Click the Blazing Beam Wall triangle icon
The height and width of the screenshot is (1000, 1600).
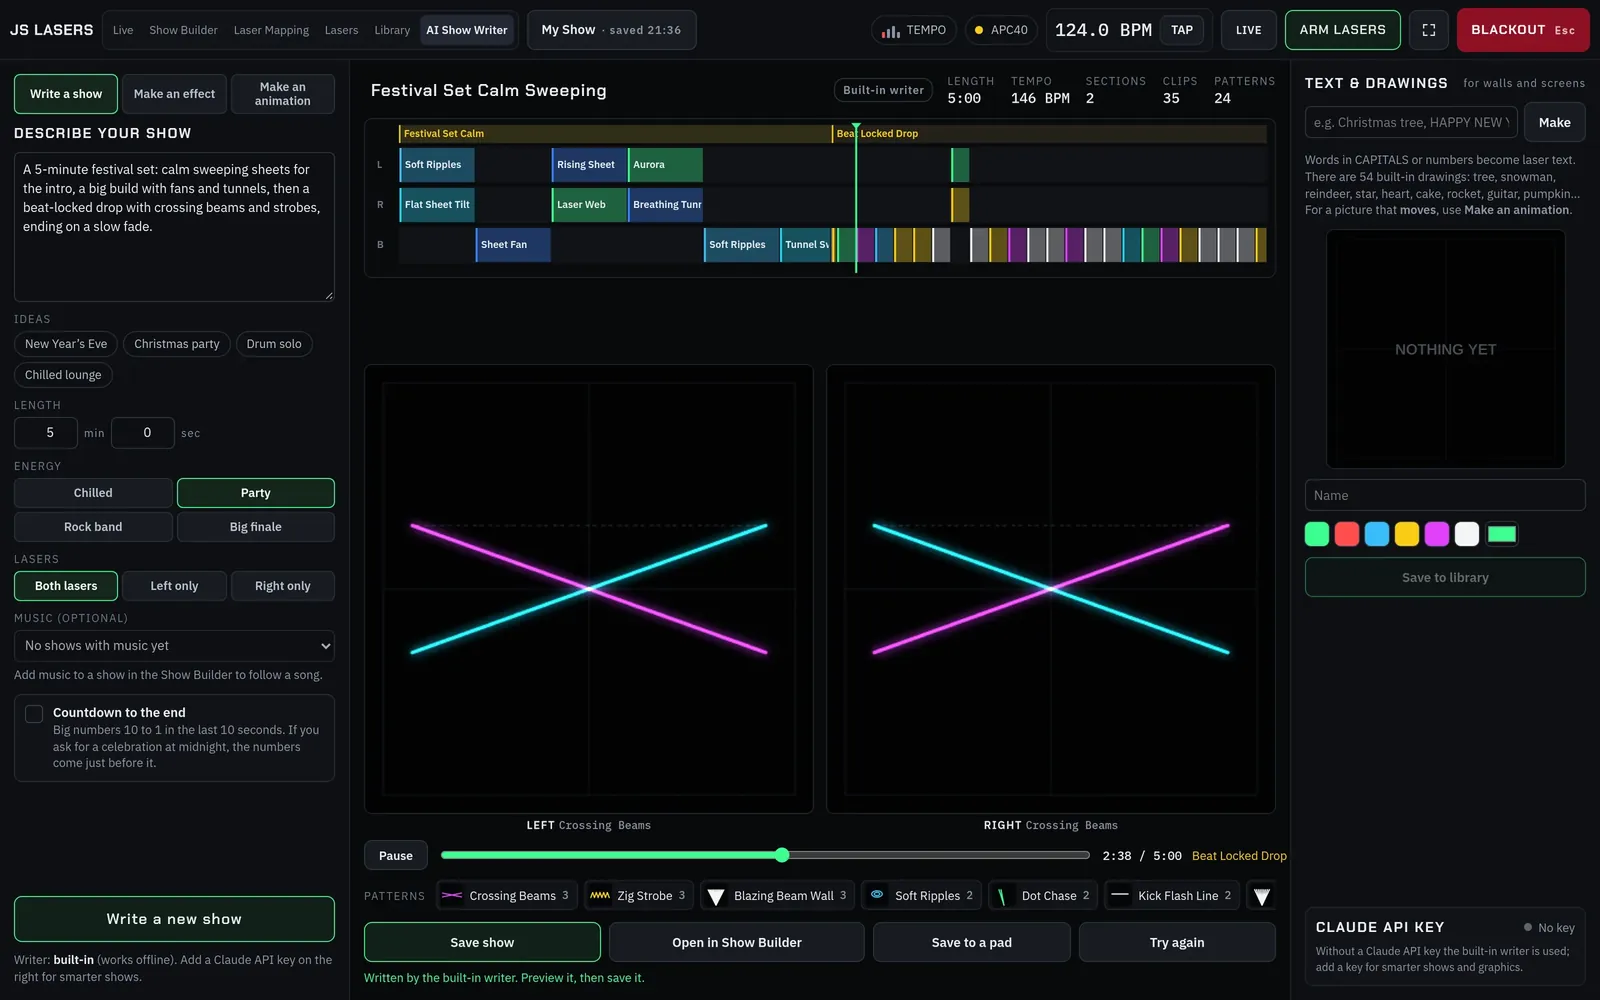click(x=716, y=896)
